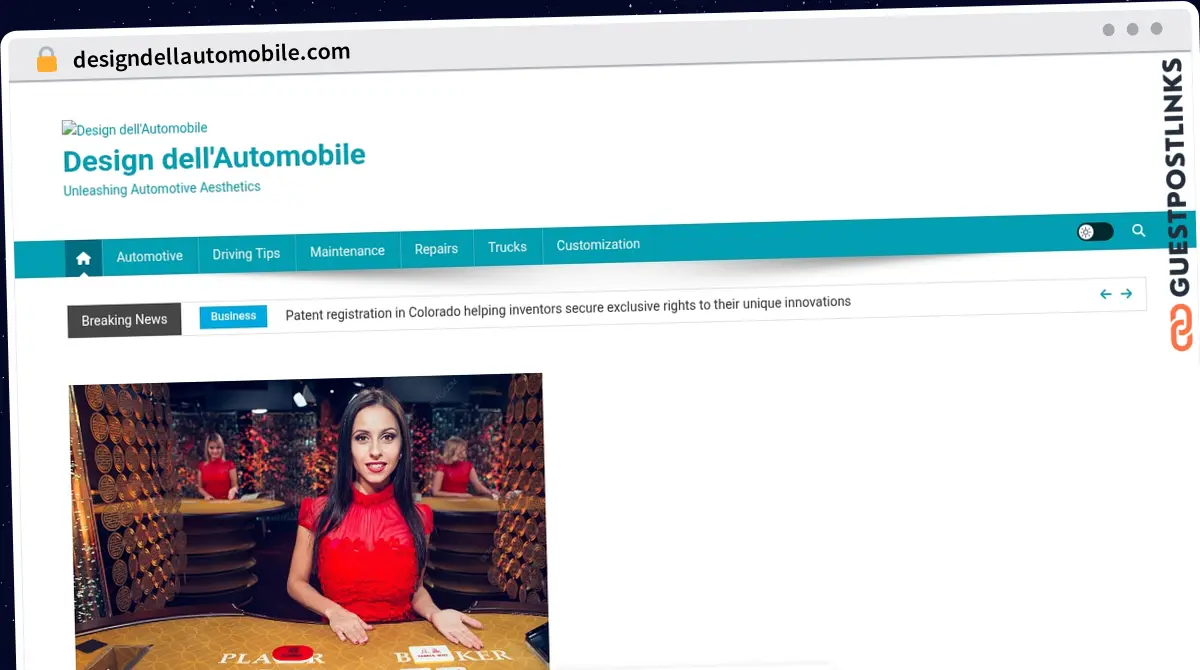Click the padlock icon in address bar
Viewport: 1200px width, 670px height.
(x=47, y=60)
